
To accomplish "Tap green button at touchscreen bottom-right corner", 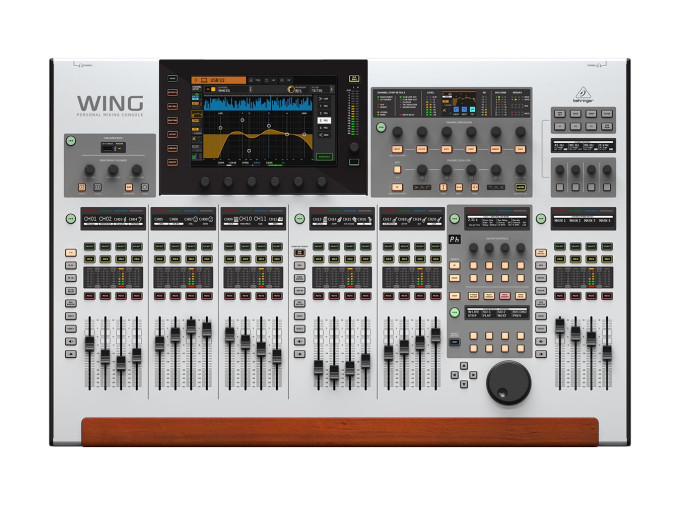I will tap(324, 156).
